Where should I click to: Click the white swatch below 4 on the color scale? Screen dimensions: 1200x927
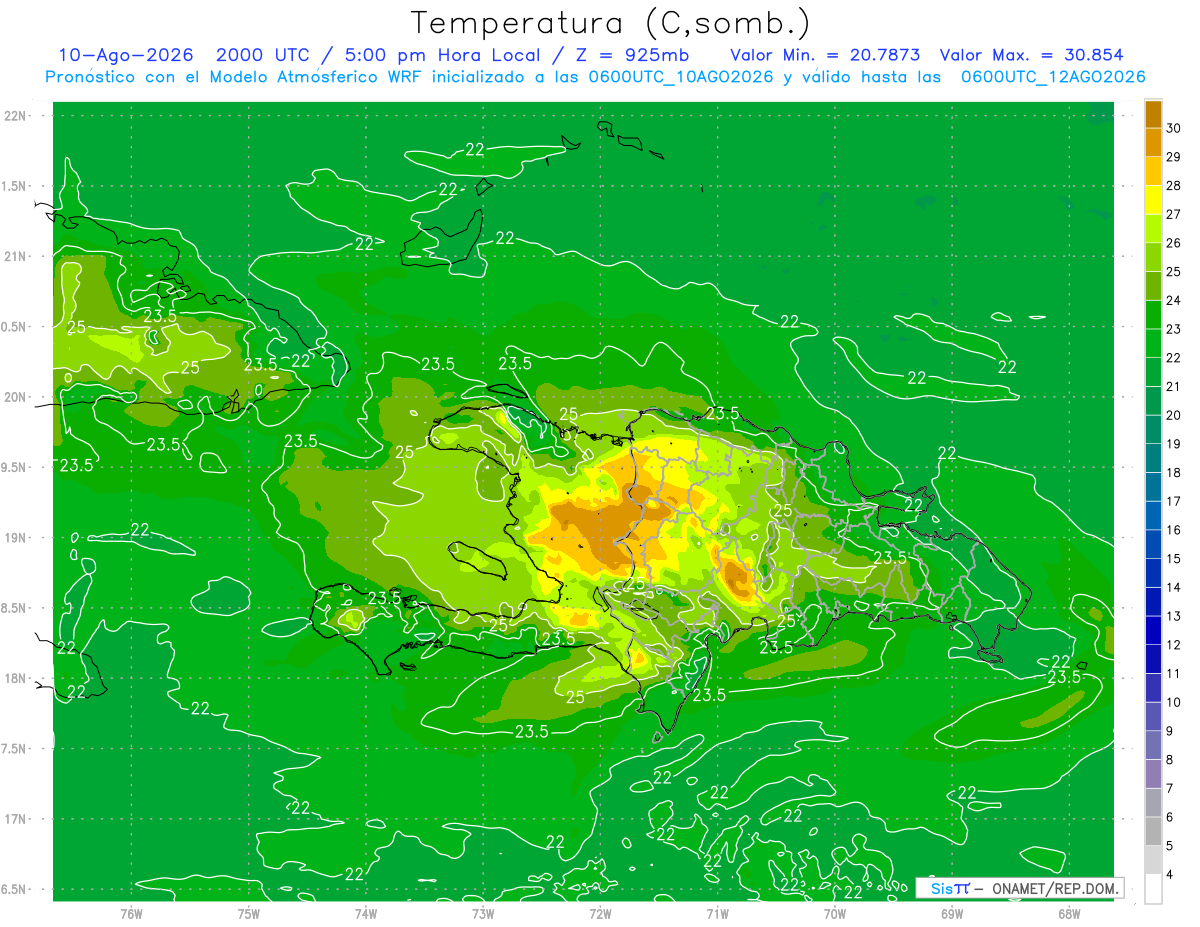[x=1153, y=889]
